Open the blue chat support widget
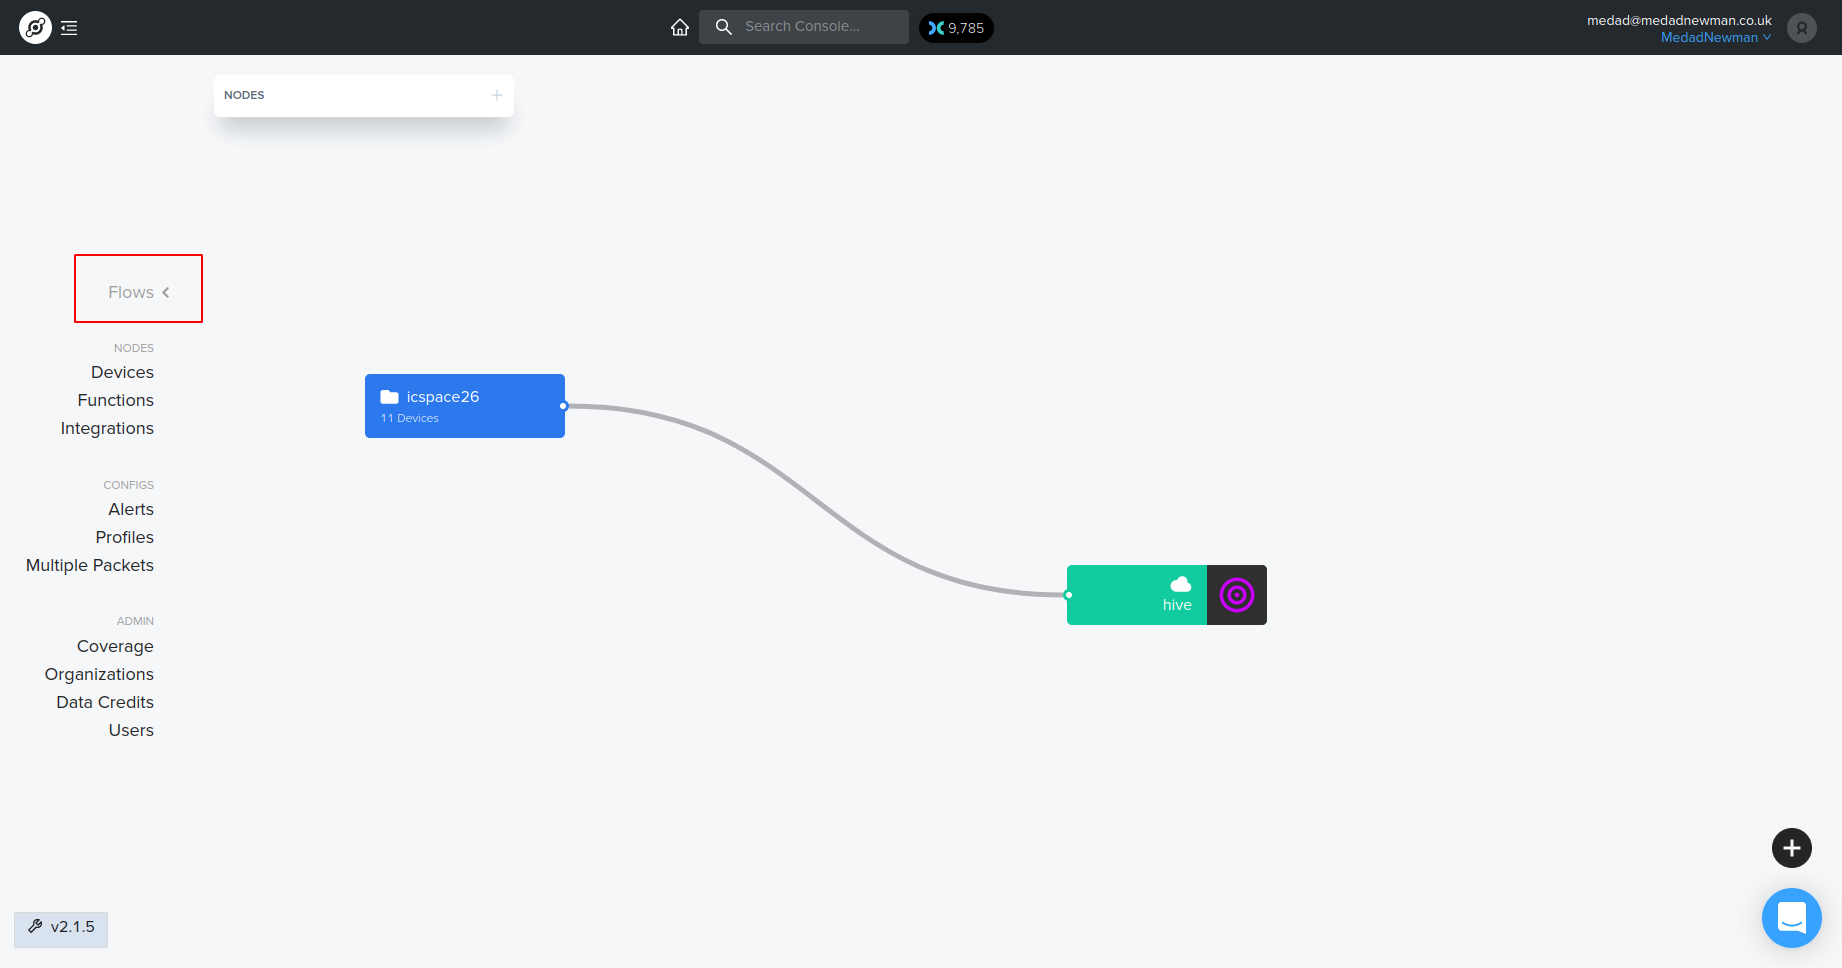Screen dimensions: 1842x968 point(1792,918)
